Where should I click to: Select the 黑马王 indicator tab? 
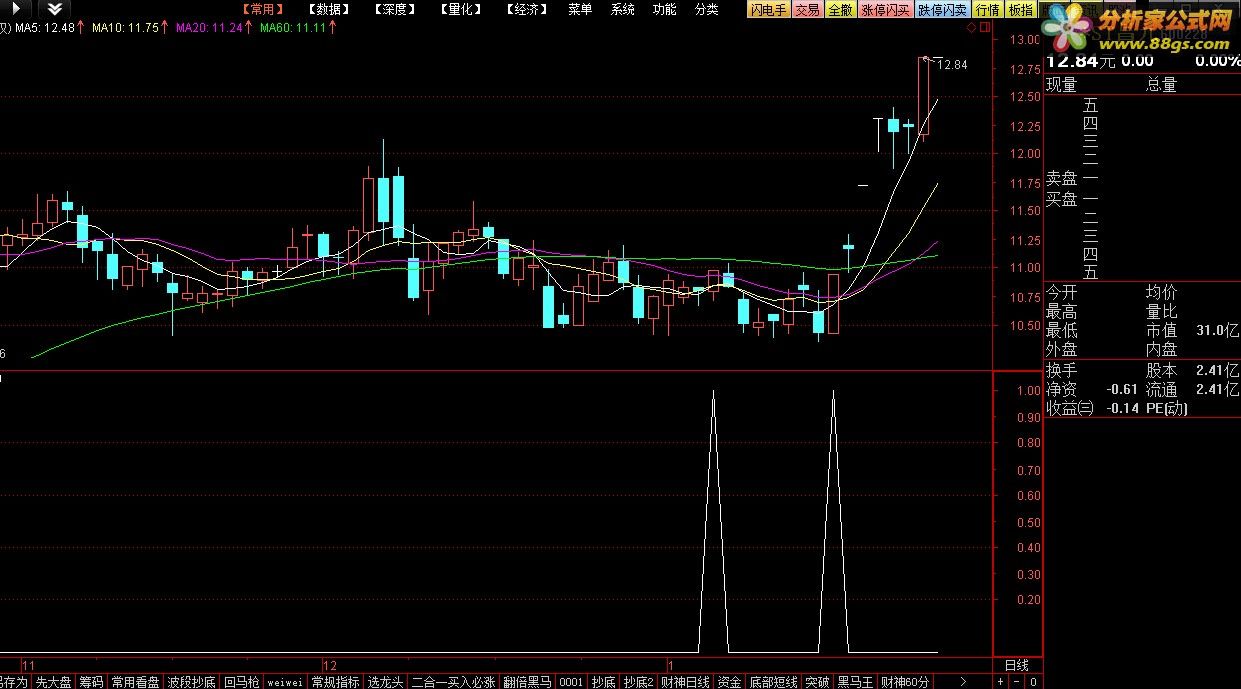[855, 682]
